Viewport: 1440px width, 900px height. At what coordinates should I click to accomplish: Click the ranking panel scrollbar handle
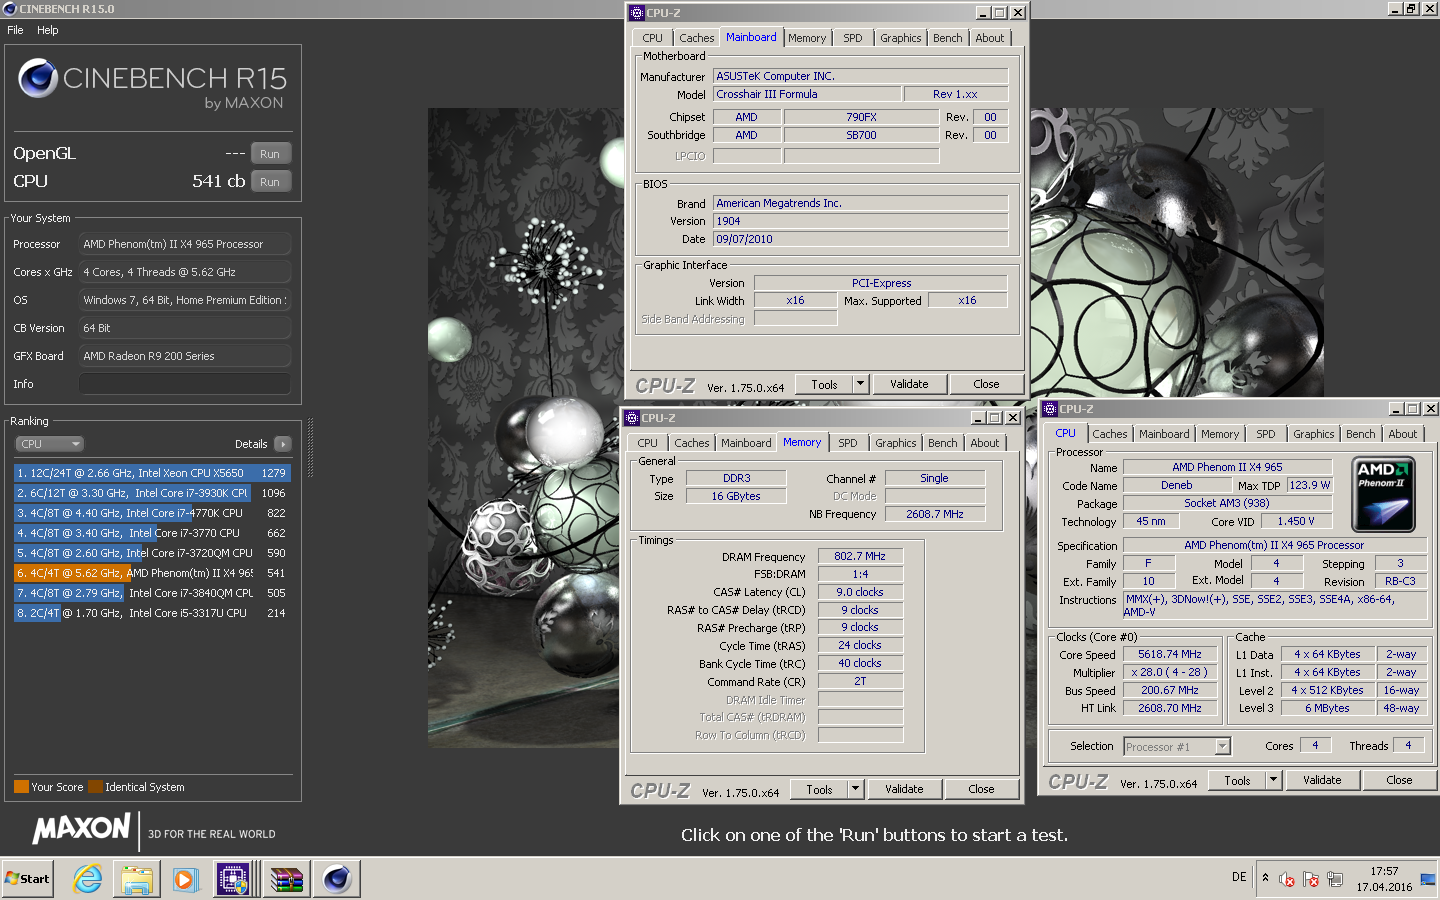[x=310, y=448]
